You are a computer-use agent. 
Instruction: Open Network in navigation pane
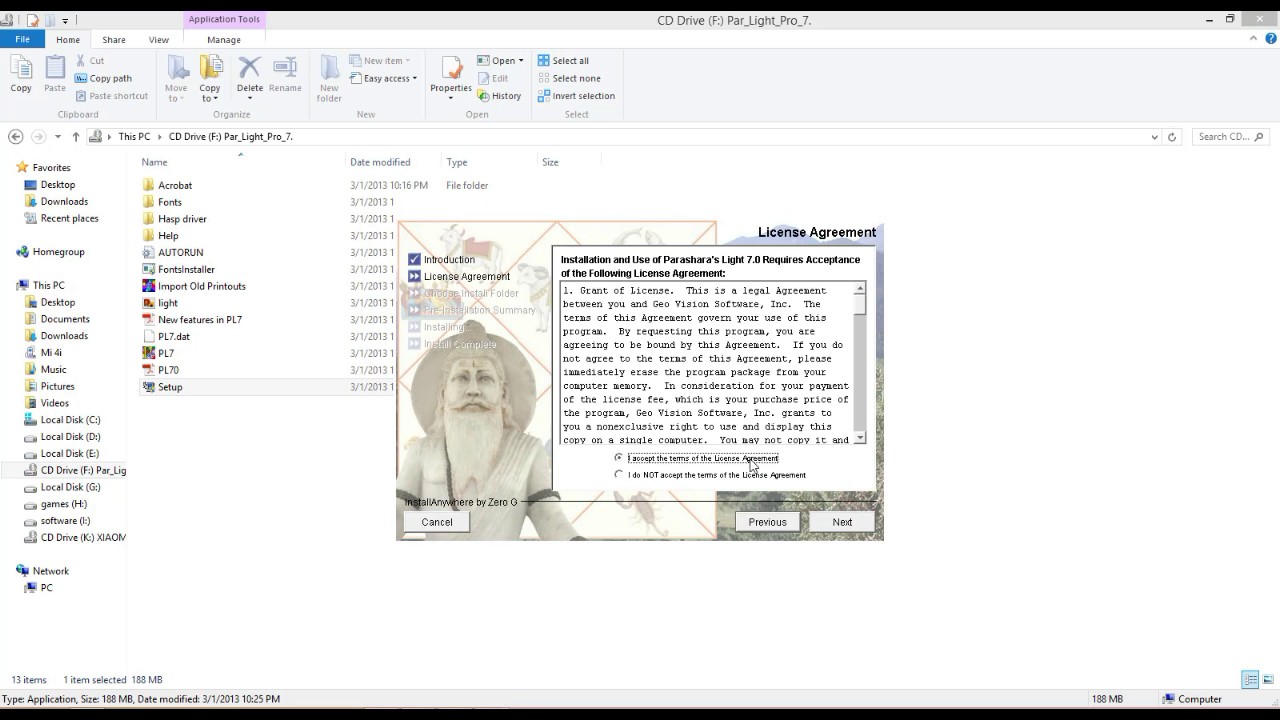pyautogui.click(x=50, y=571)
